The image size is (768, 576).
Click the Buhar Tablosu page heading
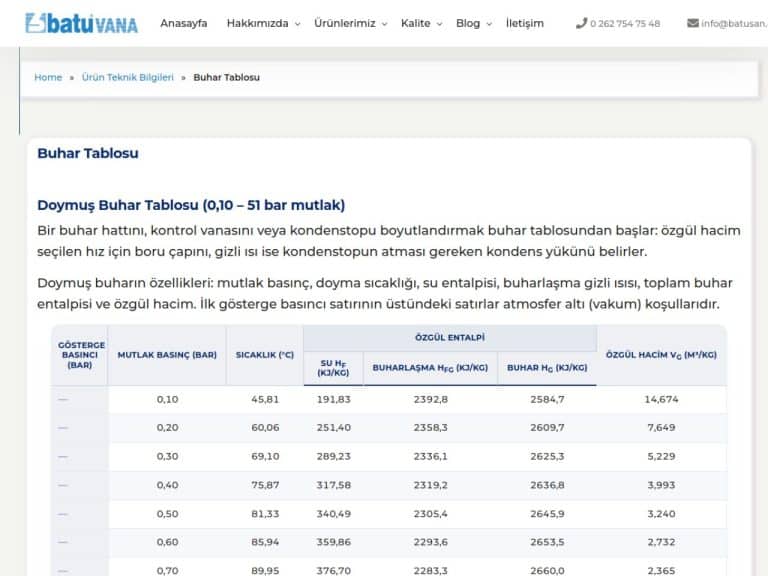[x=88, y=153]
